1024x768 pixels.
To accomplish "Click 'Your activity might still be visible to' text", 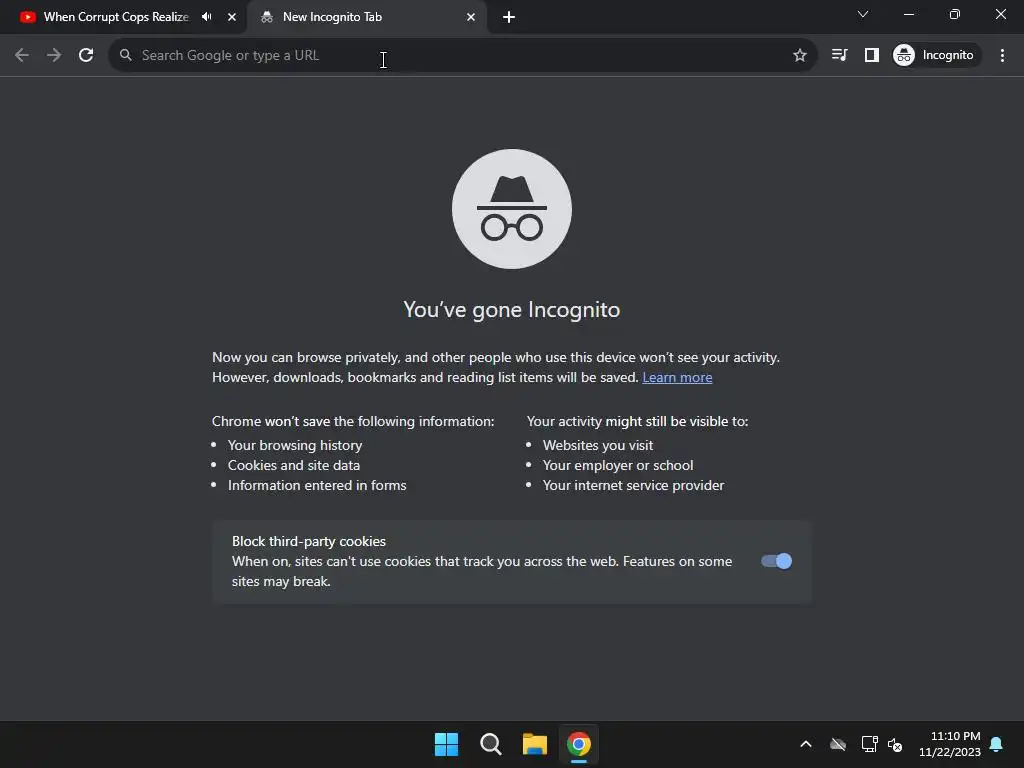I will pos(637,422).
